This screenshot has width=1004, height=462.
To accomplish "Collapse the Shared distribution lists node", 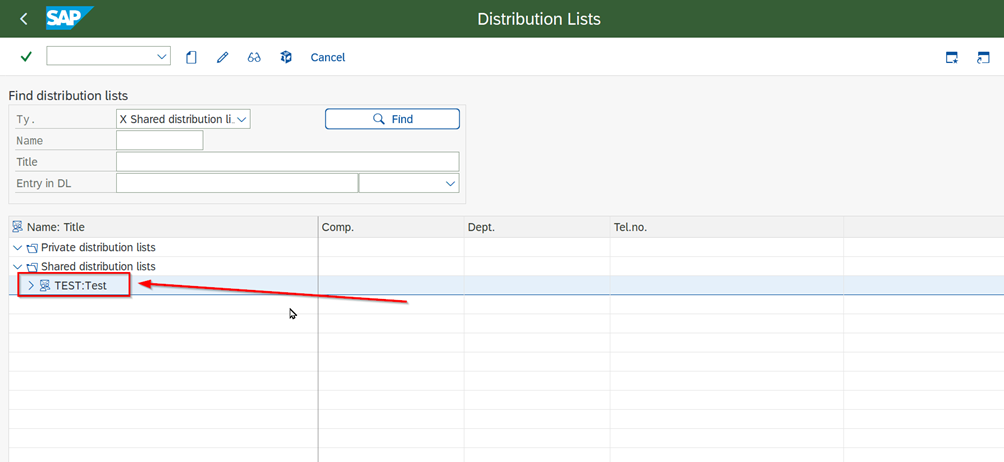I will click(17, 266).
